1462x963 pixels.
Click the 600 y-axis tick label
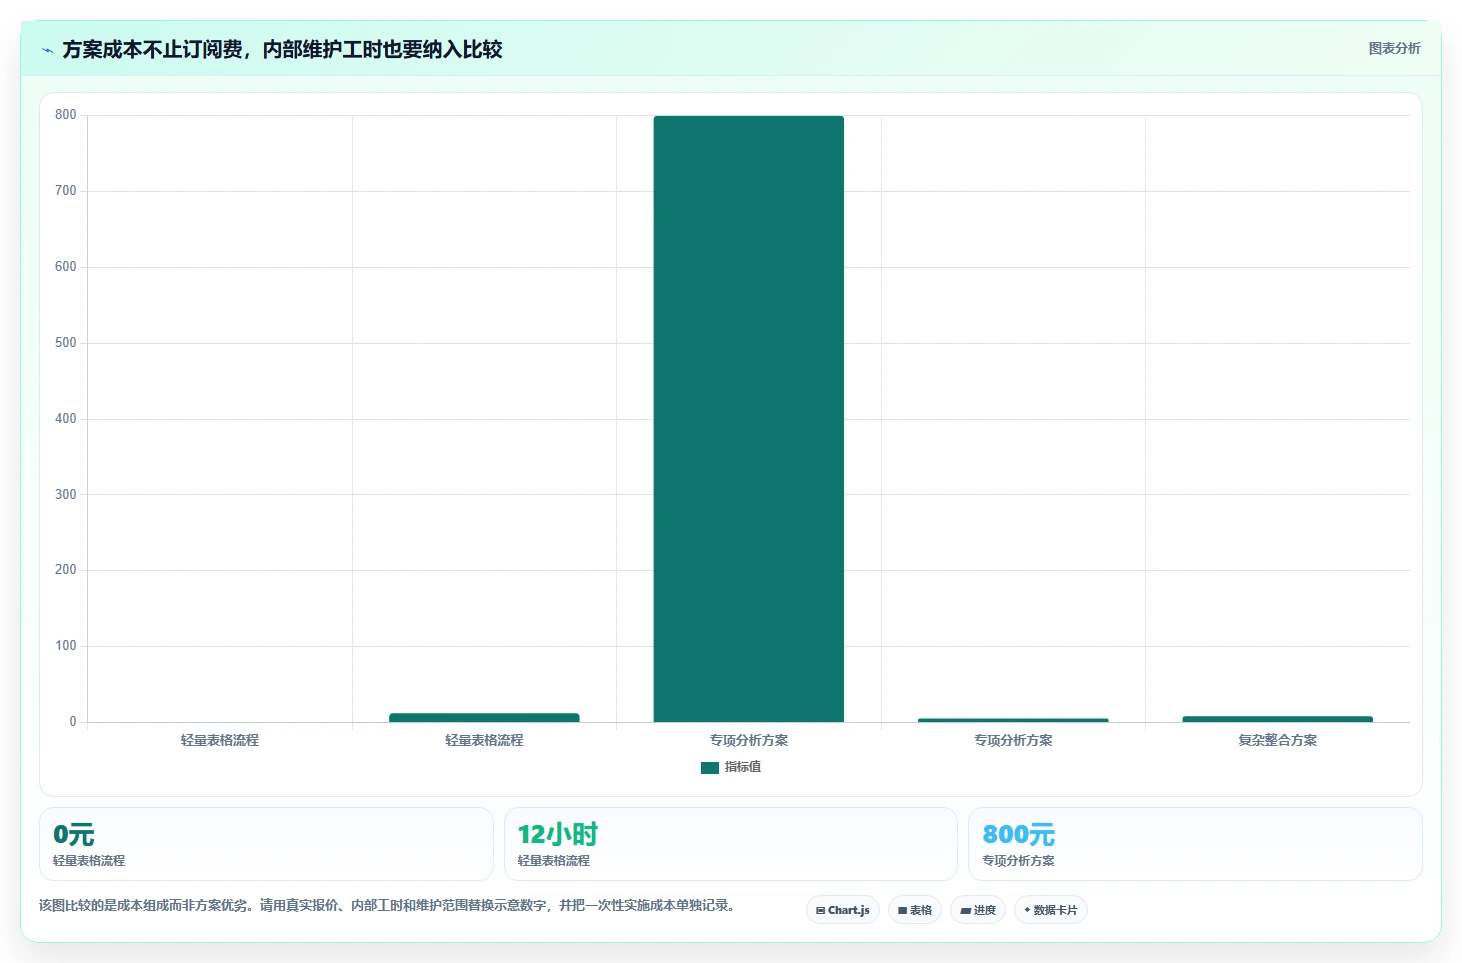[66, 267]
